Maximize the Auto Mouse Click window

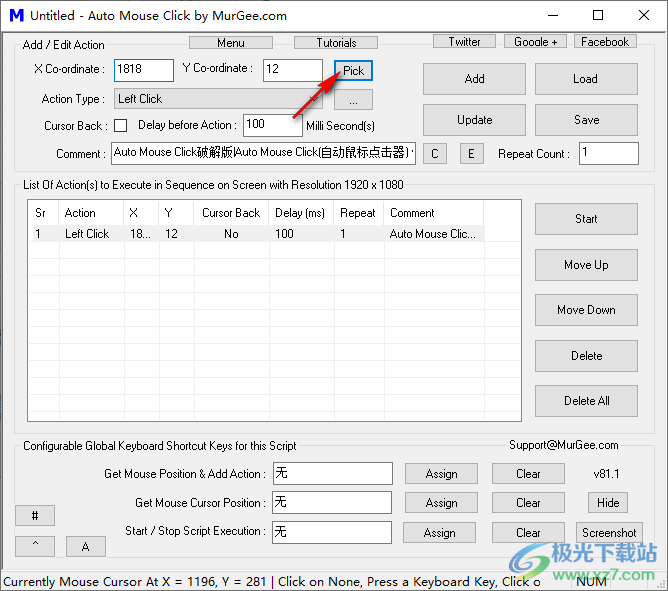point(598,15)
